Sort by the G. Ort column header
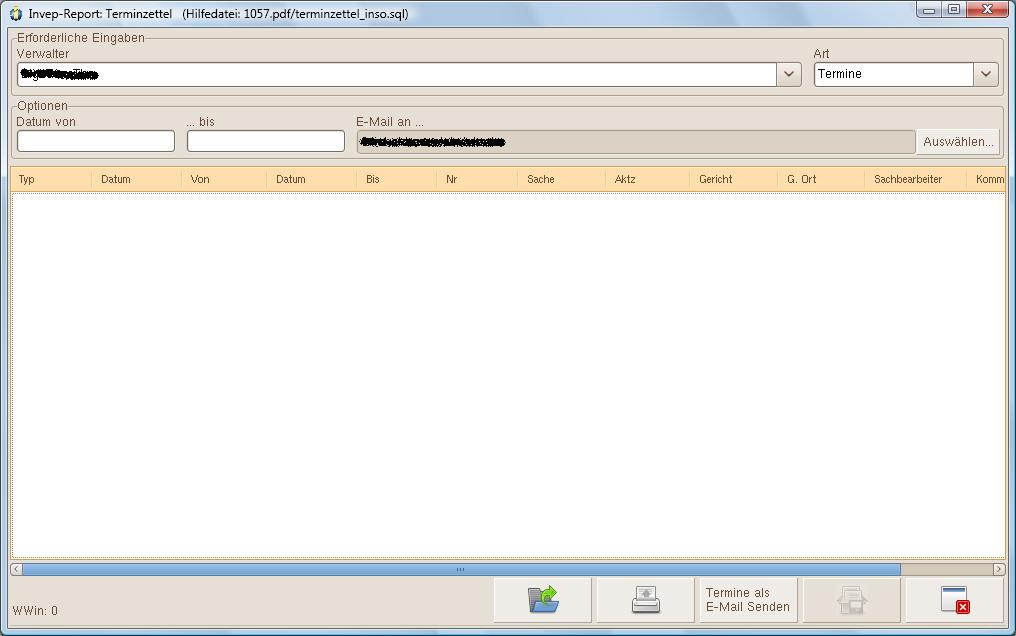 click(821, 179)
